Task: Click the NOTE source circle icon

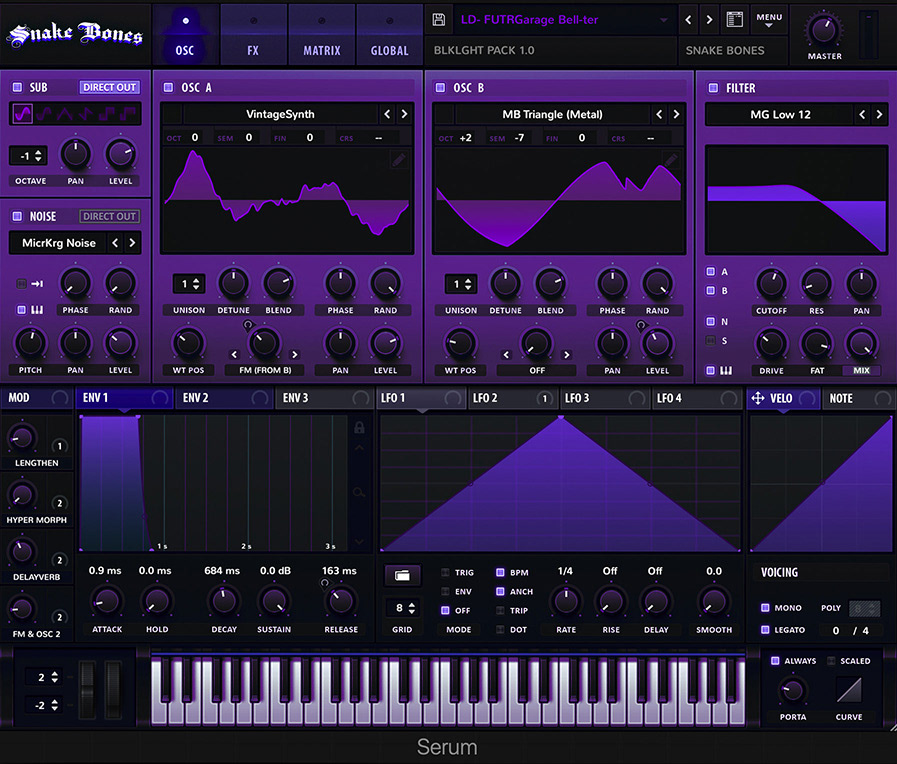Action: pos(883,399)
